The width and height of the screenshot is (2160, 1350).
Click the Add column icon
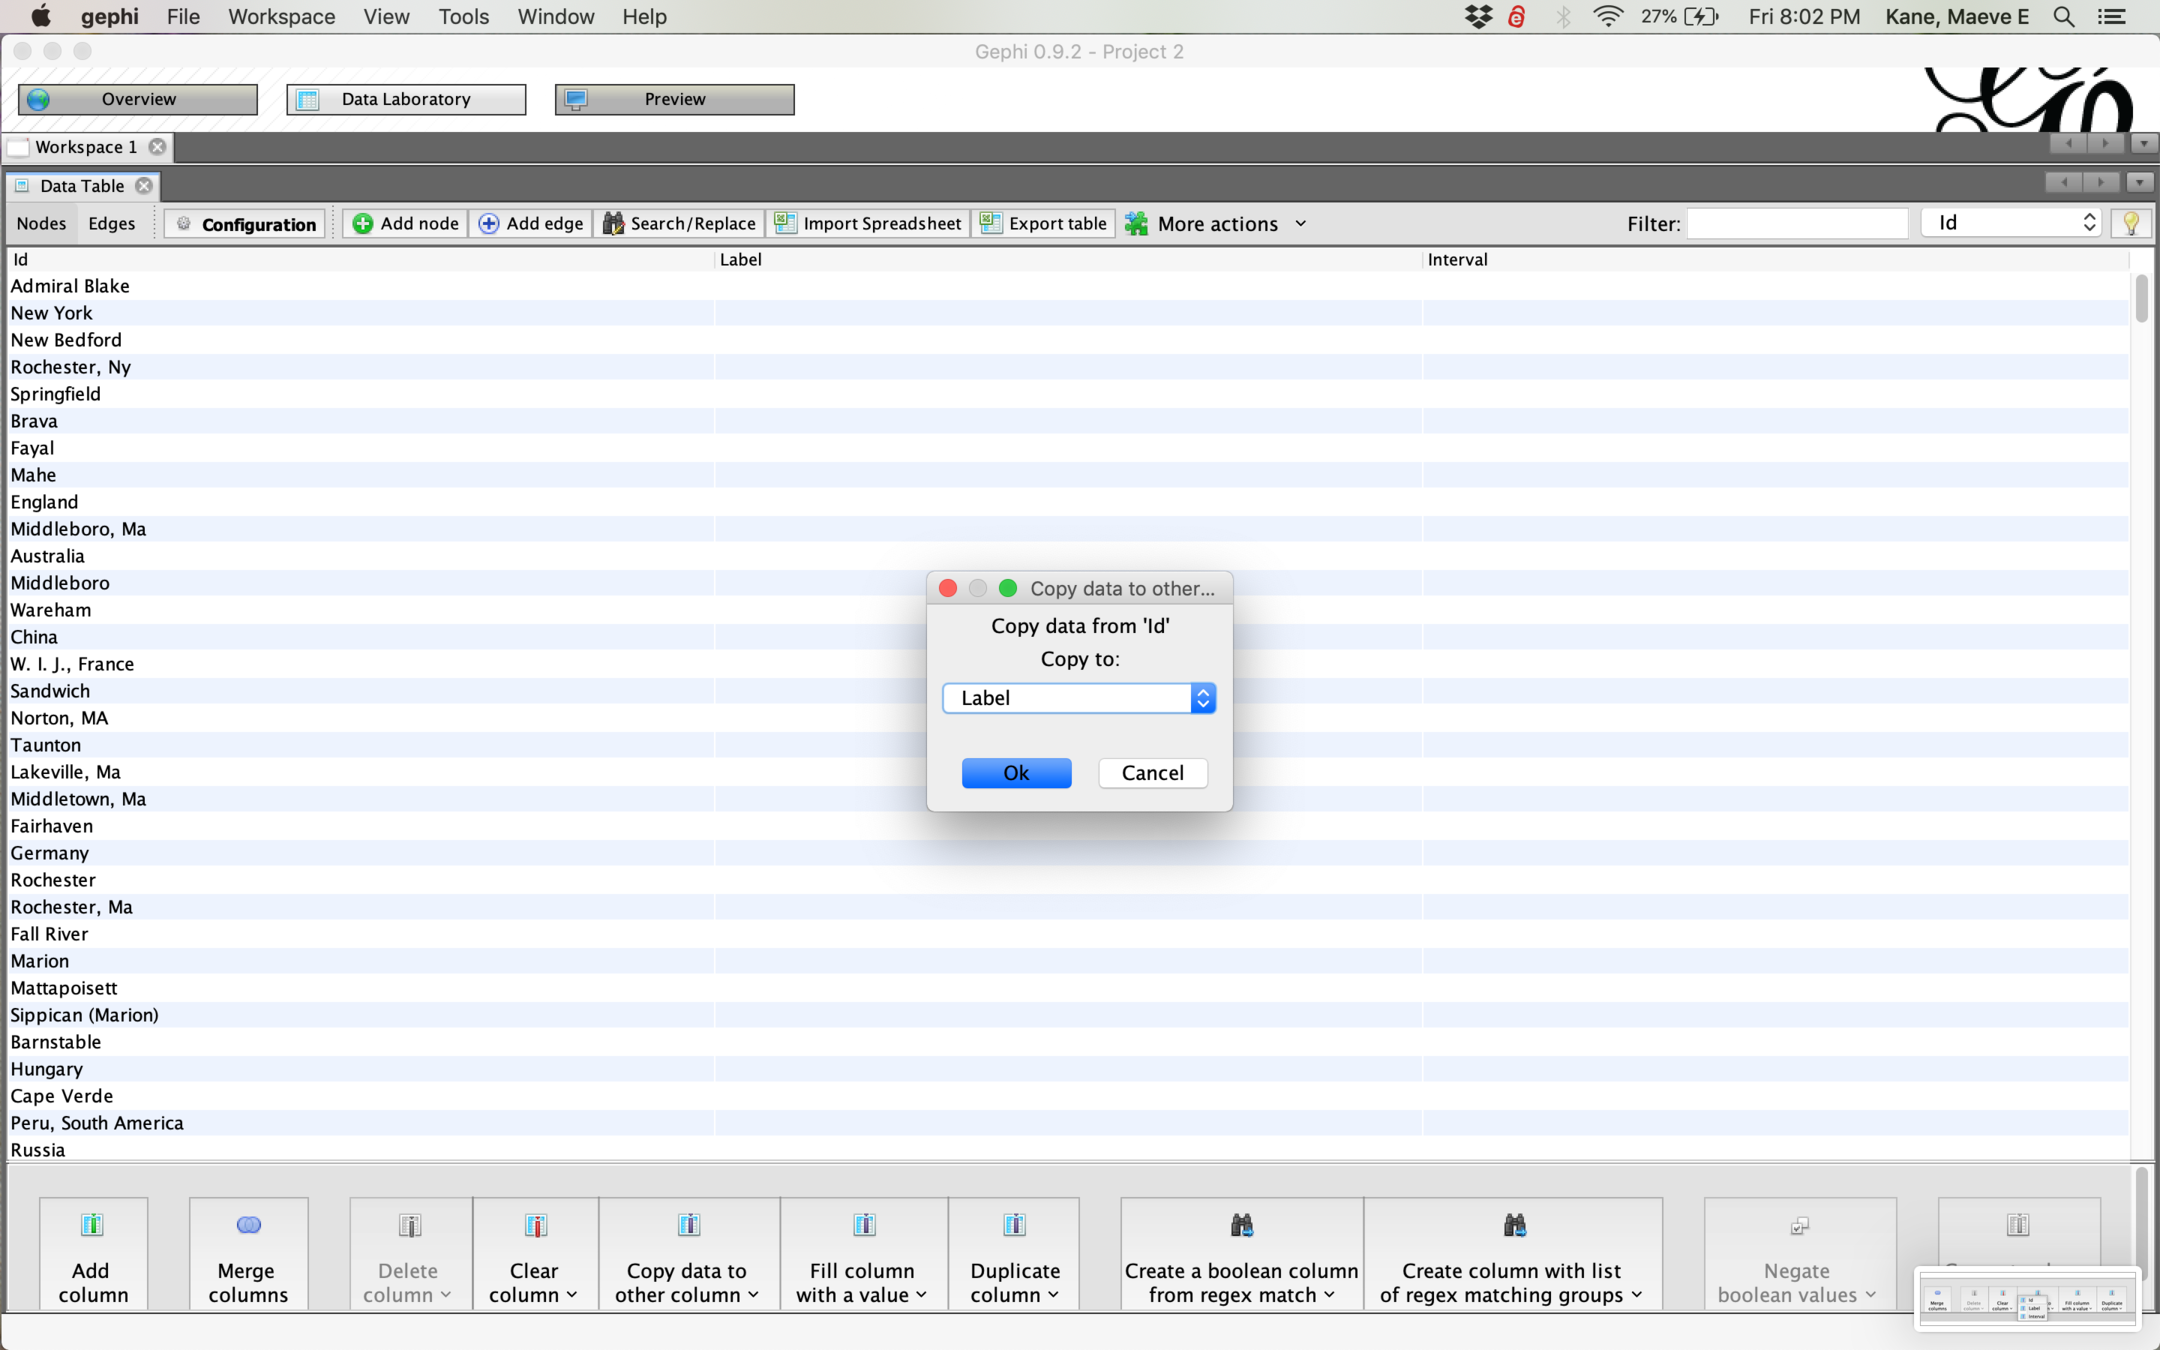(x=92, y=1225)
